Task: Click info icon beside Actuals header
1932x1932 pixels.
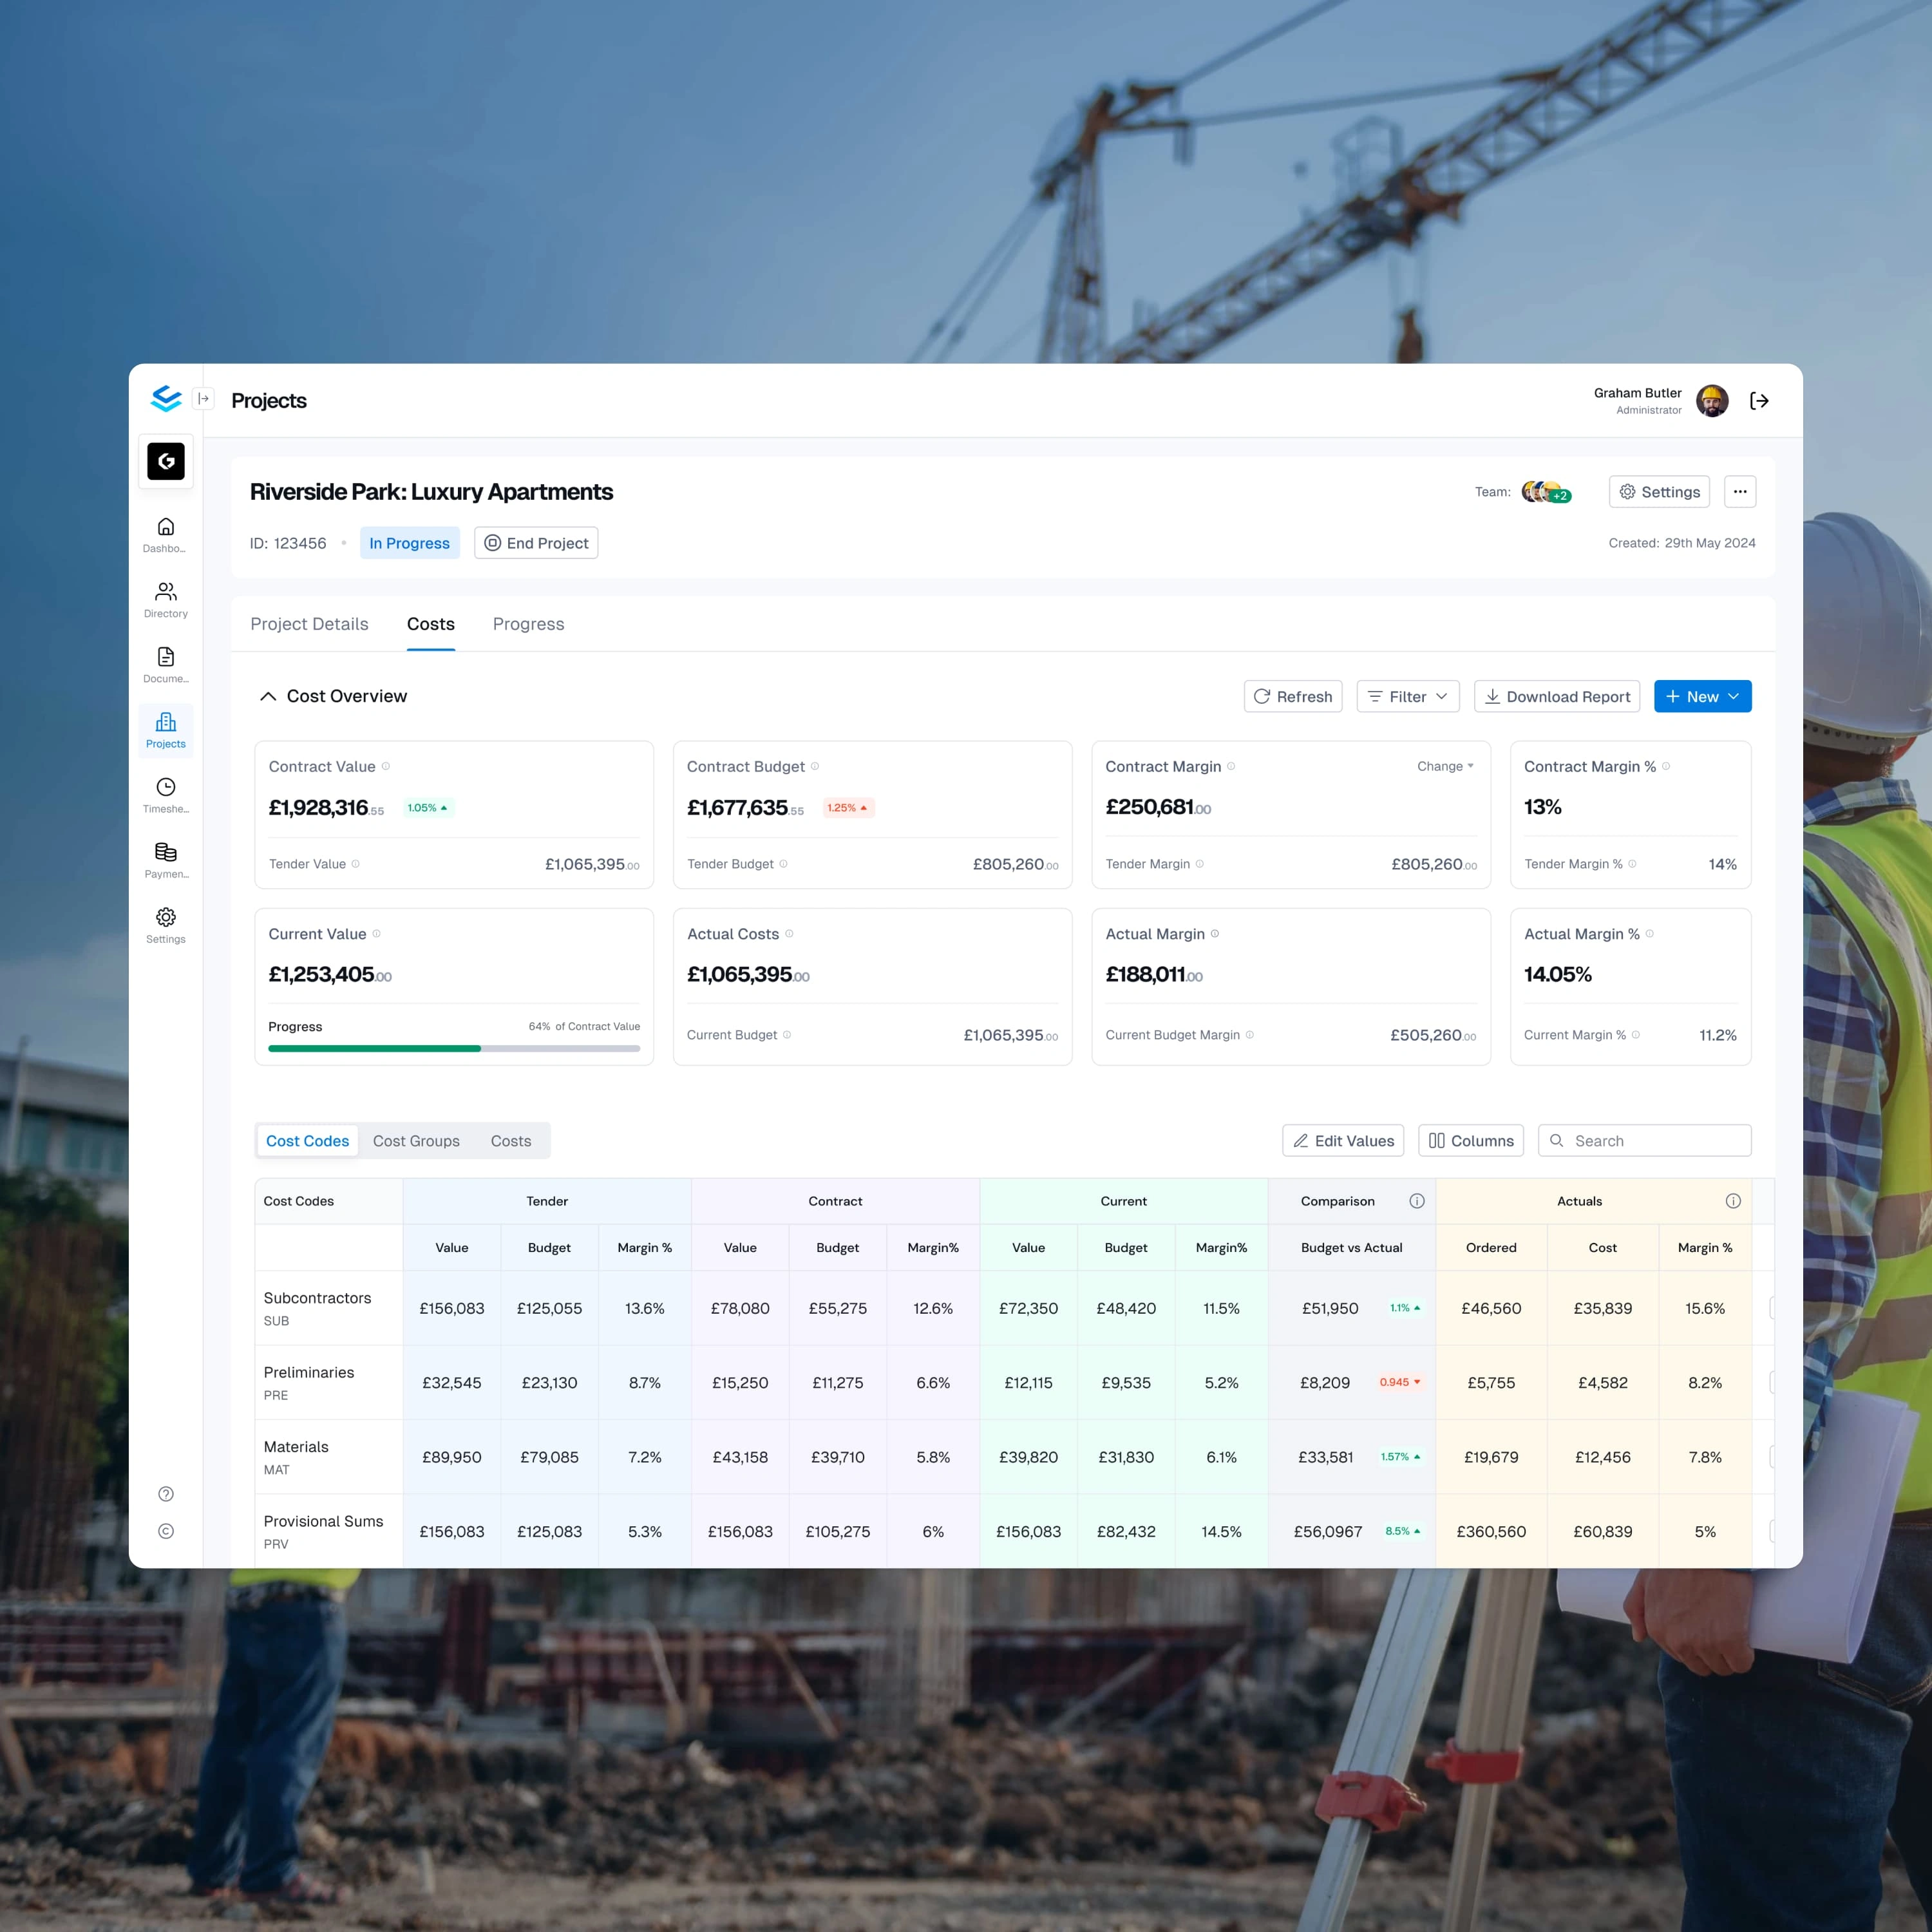Action: coord(1732,1201)
